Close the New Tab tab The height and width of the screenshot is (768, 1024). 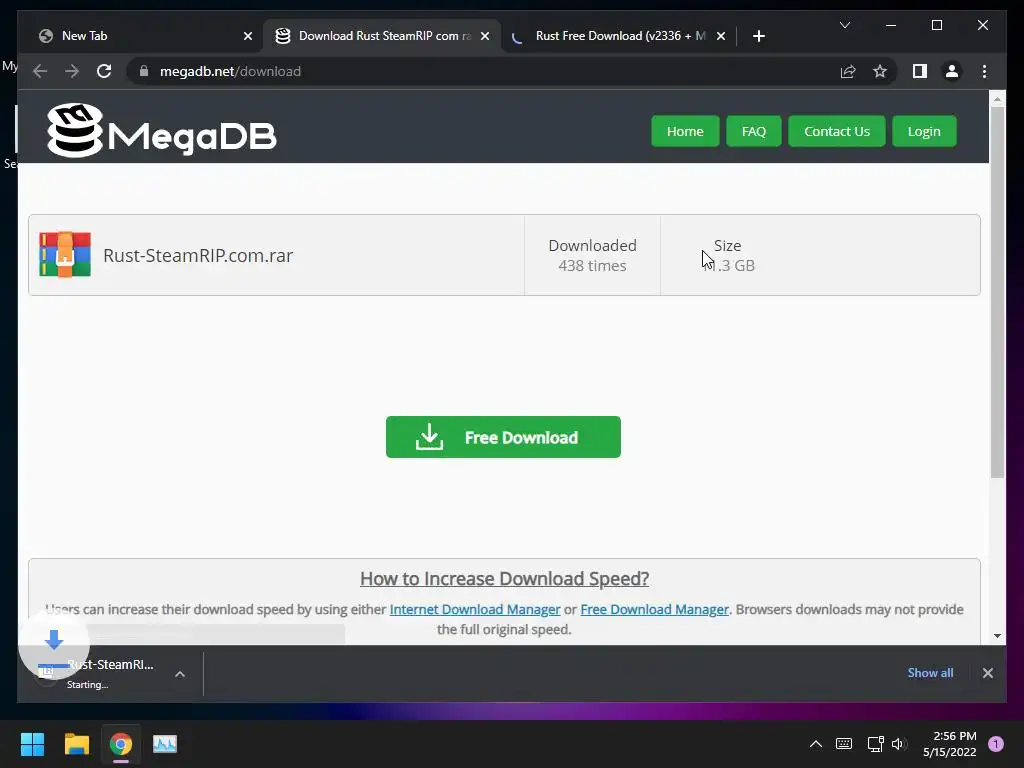point(248,36)
